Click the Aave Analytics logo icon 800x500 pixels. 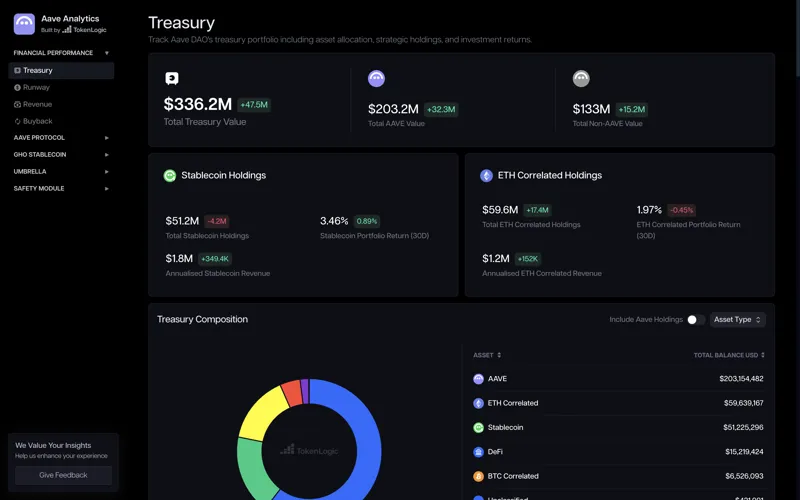[24, 24]
